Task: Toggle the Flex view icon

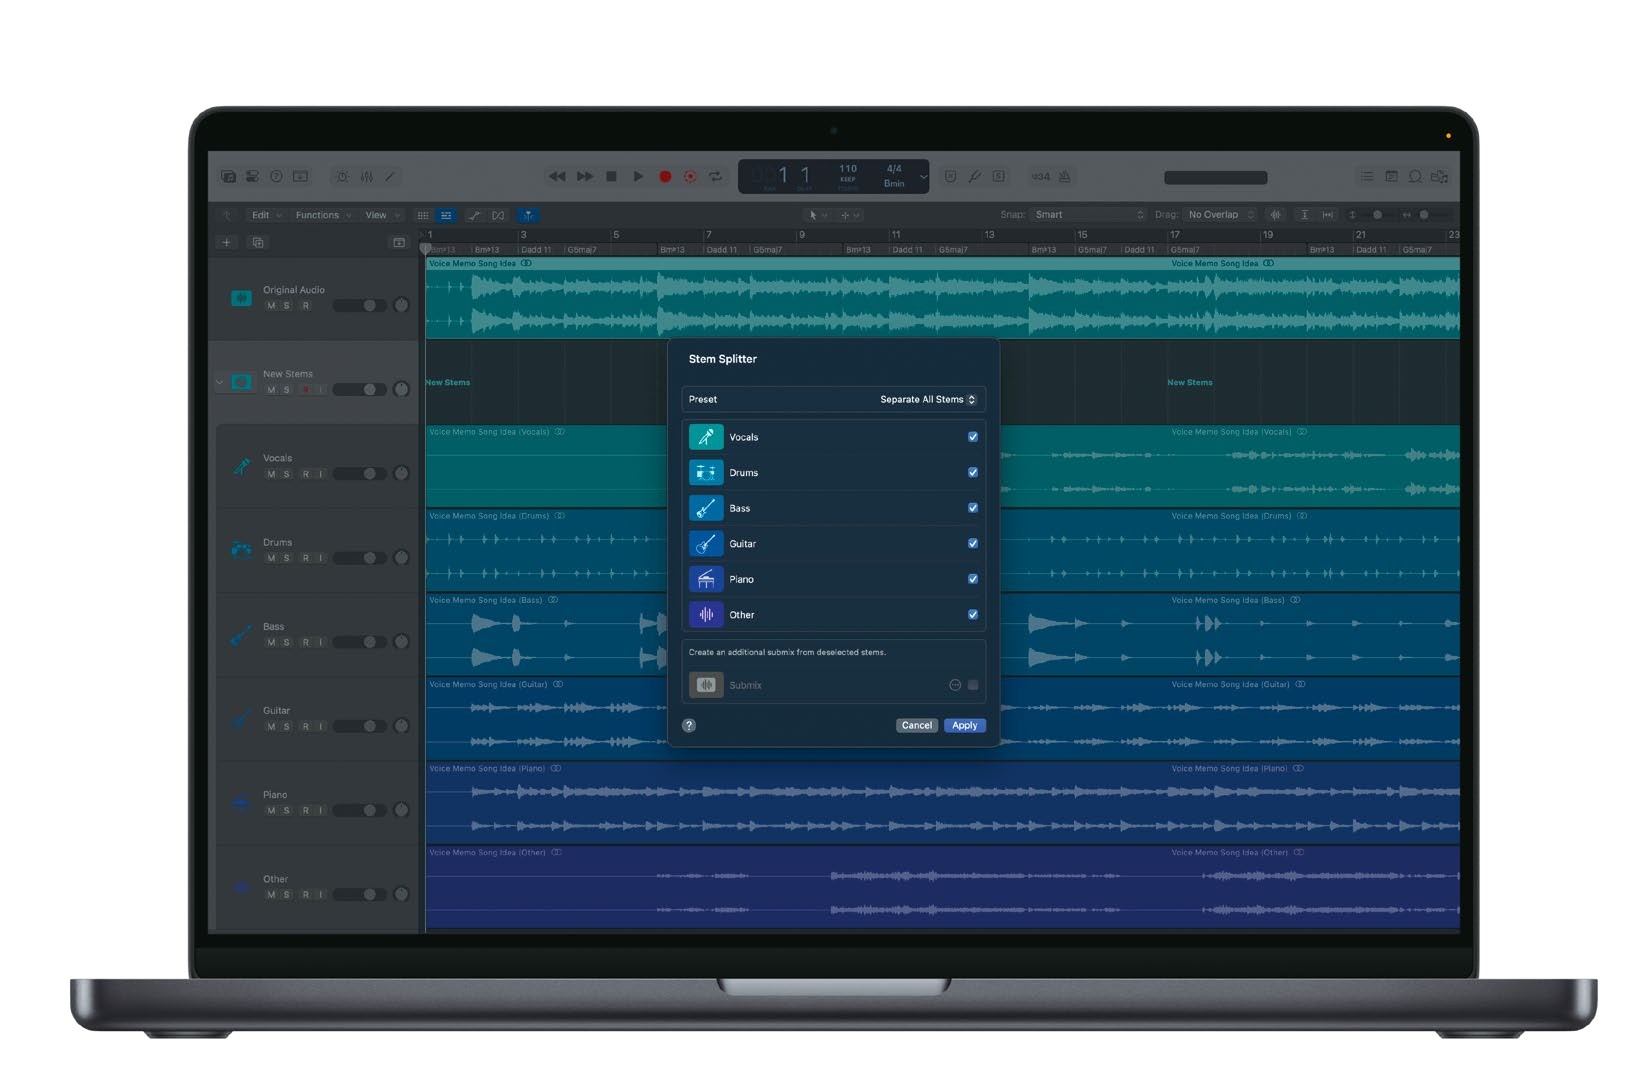Action: 498,215
